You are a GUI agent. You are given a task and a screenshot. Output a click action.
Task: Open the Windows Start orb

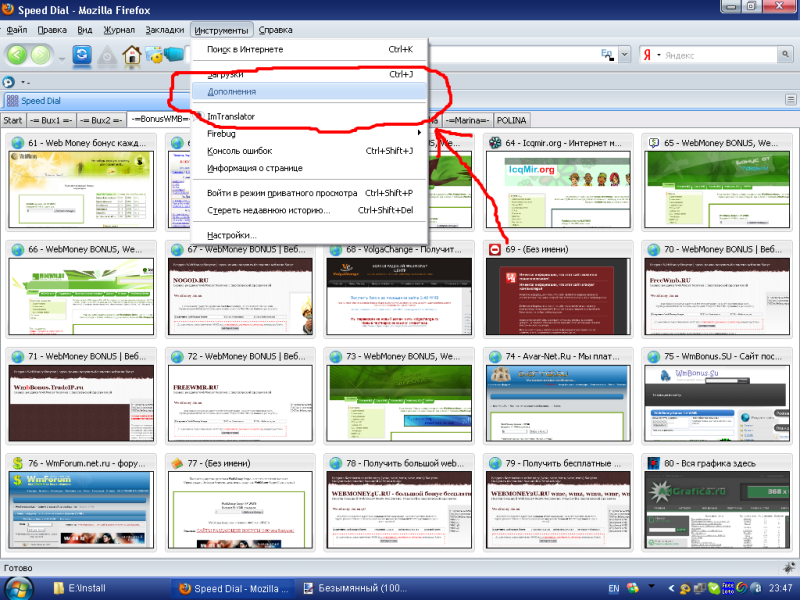click(x=17, y=588)
